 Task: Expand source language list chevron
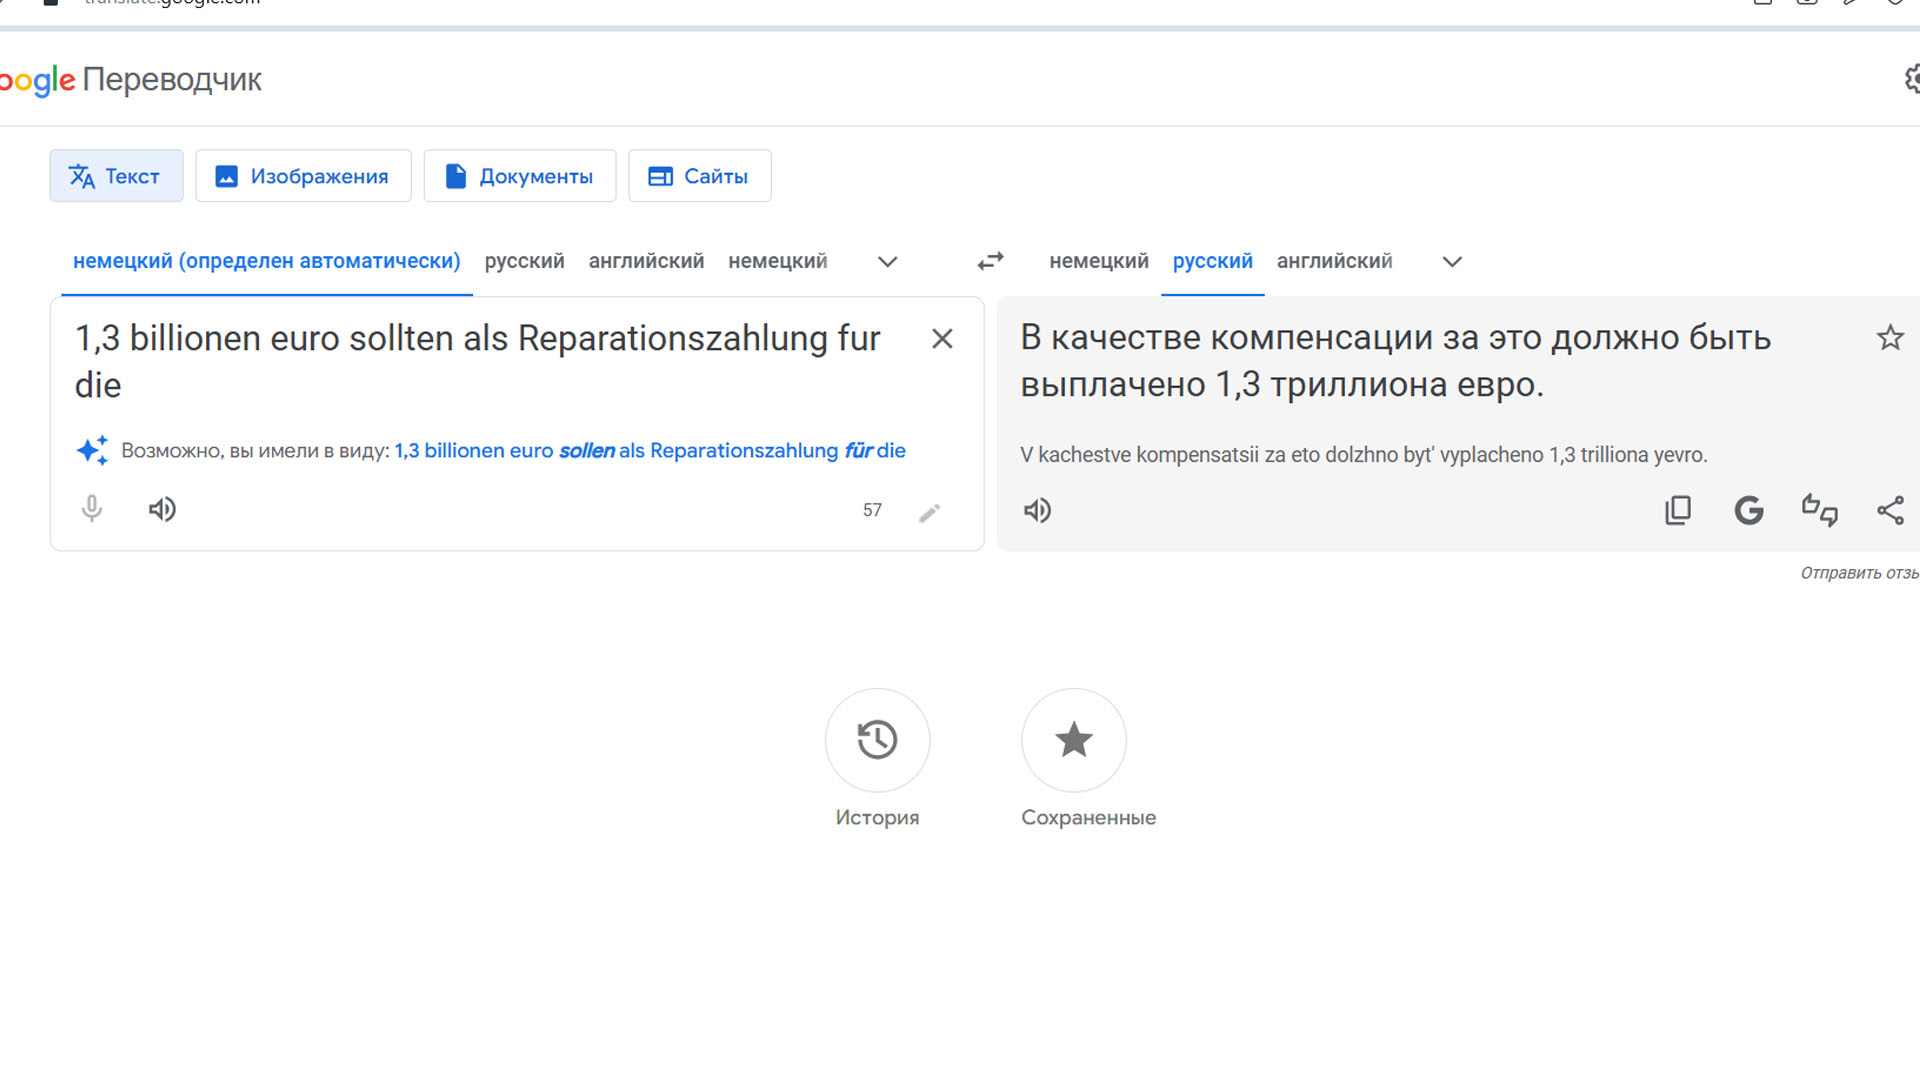tap(887, 262)
